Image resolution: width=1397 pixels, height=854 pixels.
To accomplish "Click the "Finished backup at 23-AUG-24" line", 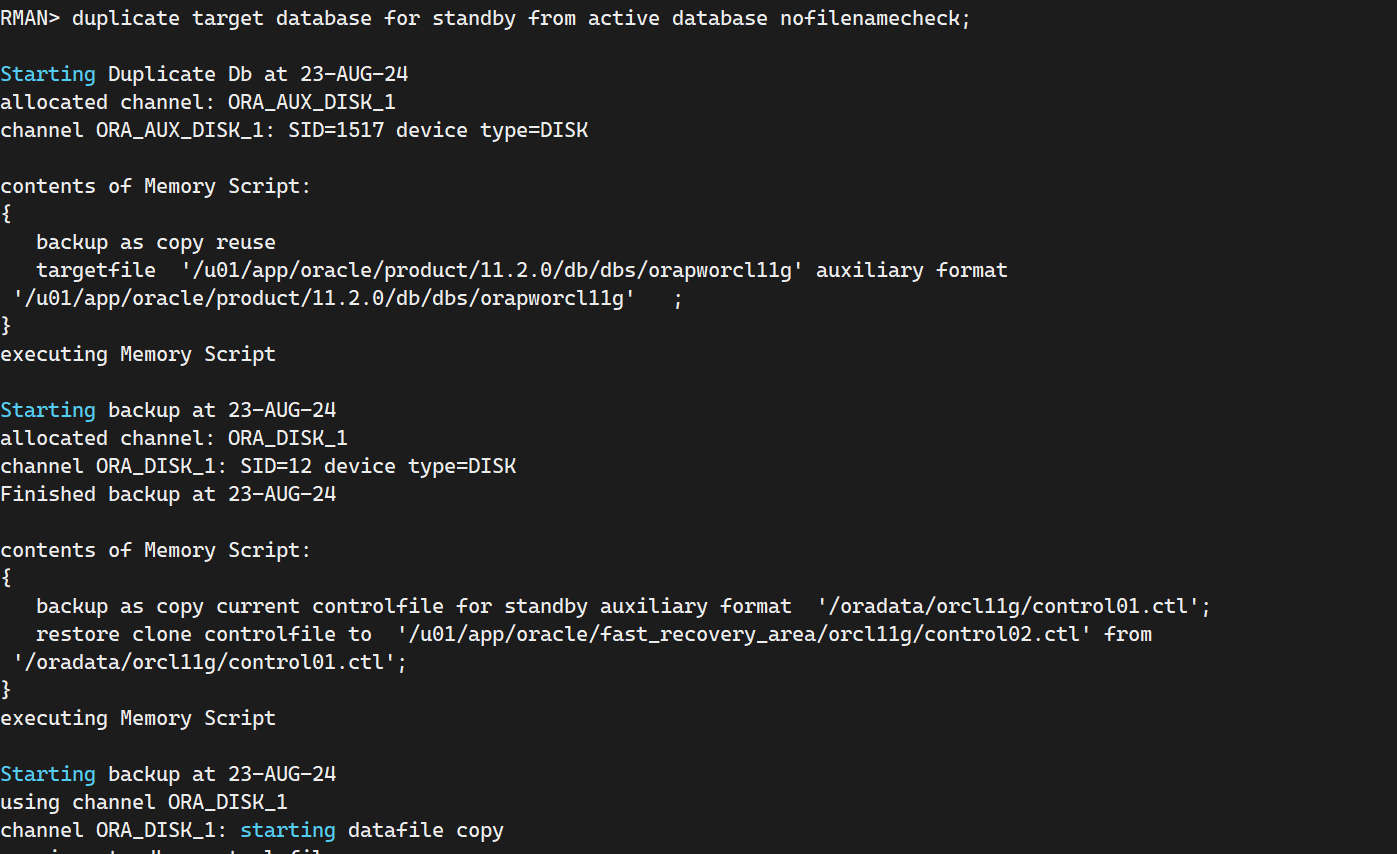I will pos(168,494).
